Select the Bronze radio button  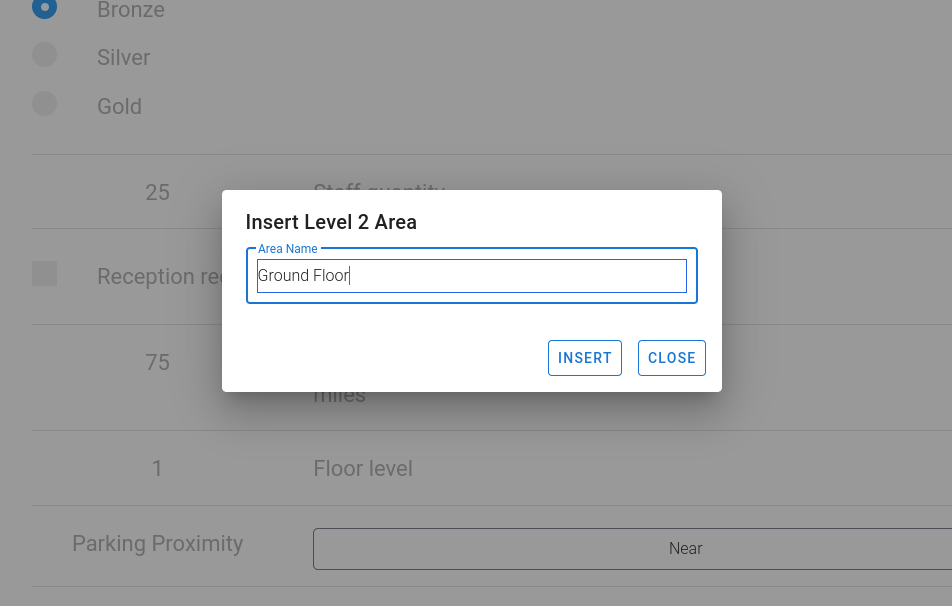(x=44, y=7)
